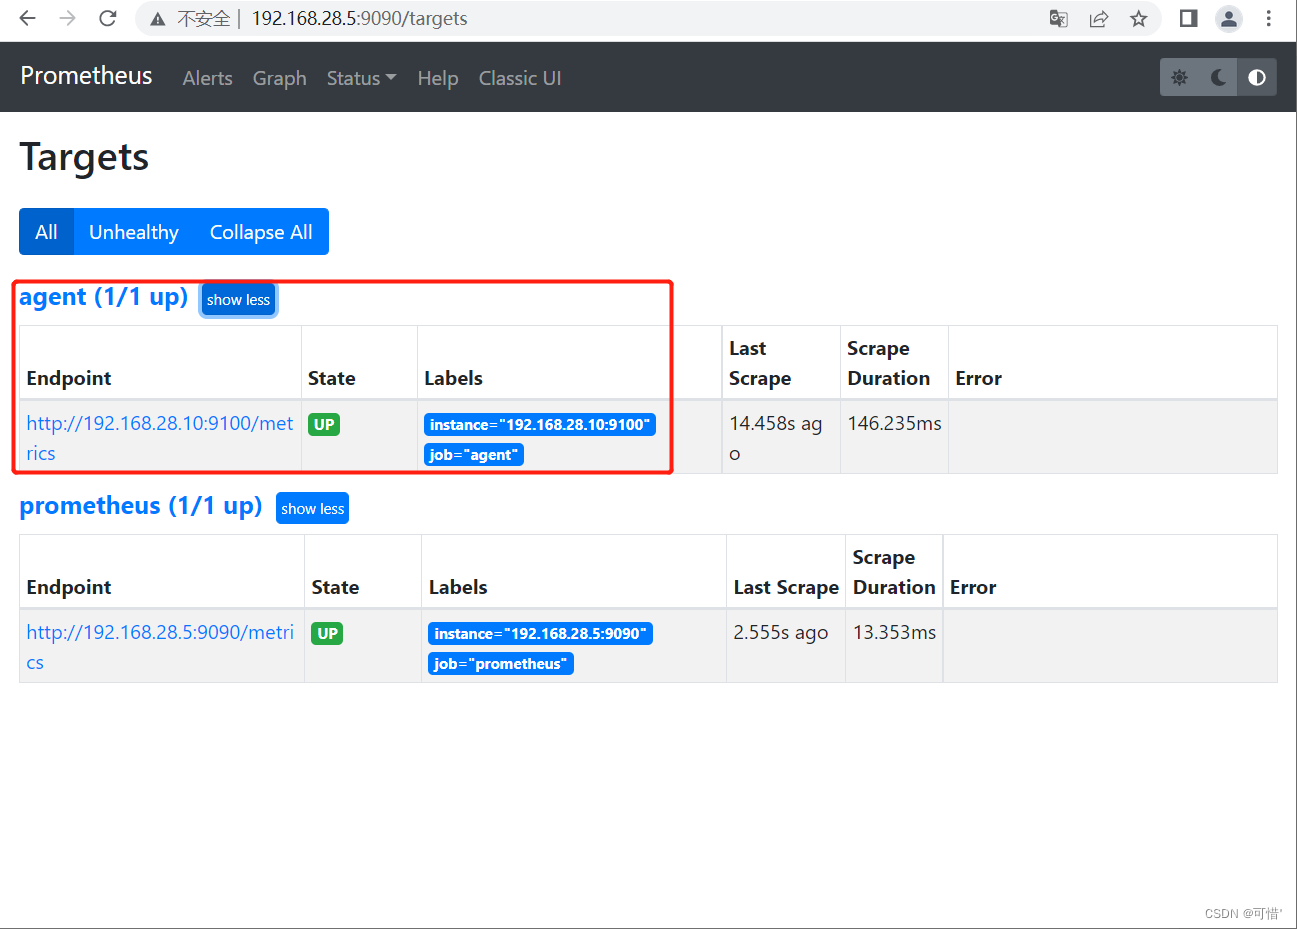Switch to light theme sun icon
1297x929 pixels.
[x=1179, y=77]
